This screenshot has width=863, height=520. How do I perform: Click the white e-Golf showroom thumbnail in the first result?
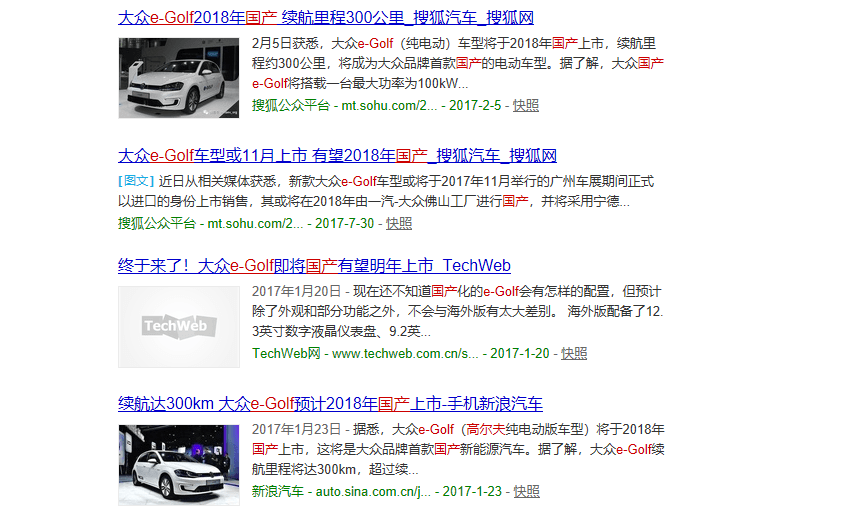pos(179,78)
